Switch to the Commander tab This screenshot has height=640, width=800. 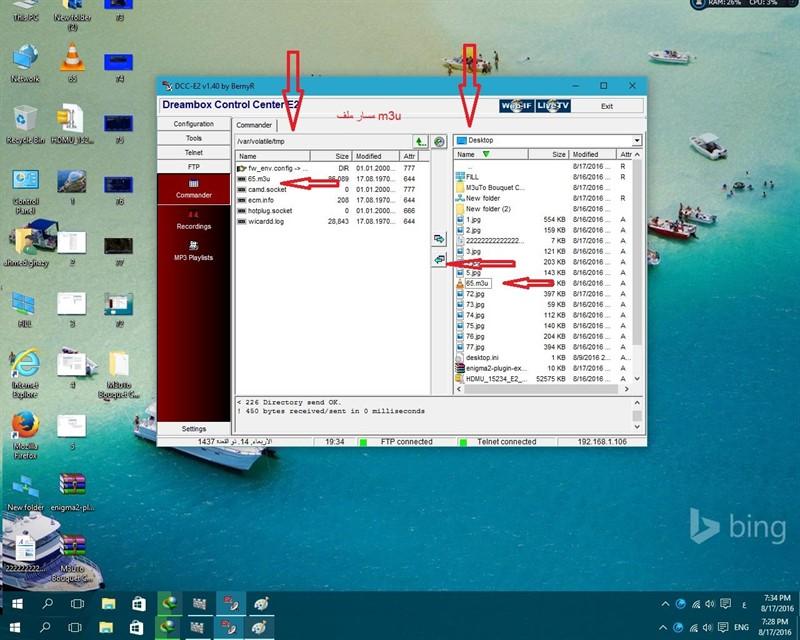tap(254, 125)
